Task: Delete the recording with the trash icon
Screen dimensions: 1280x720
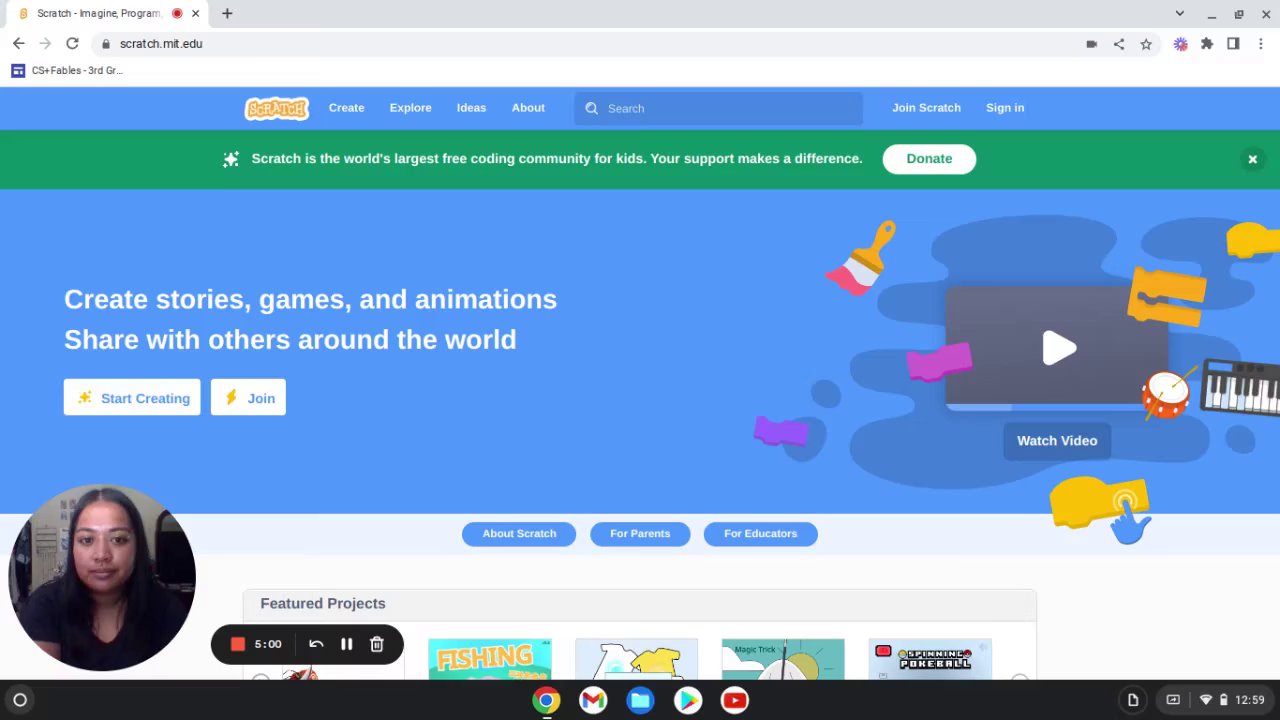Action: click(x=377, y=644)
